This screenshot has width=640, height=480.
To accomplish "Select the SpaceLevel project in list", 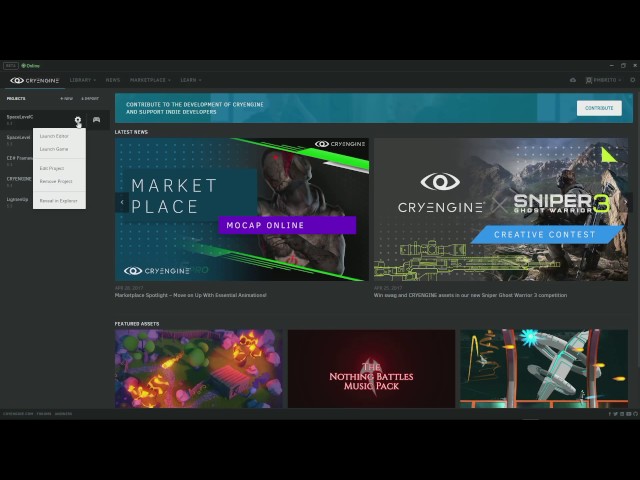I will [17, 140].
